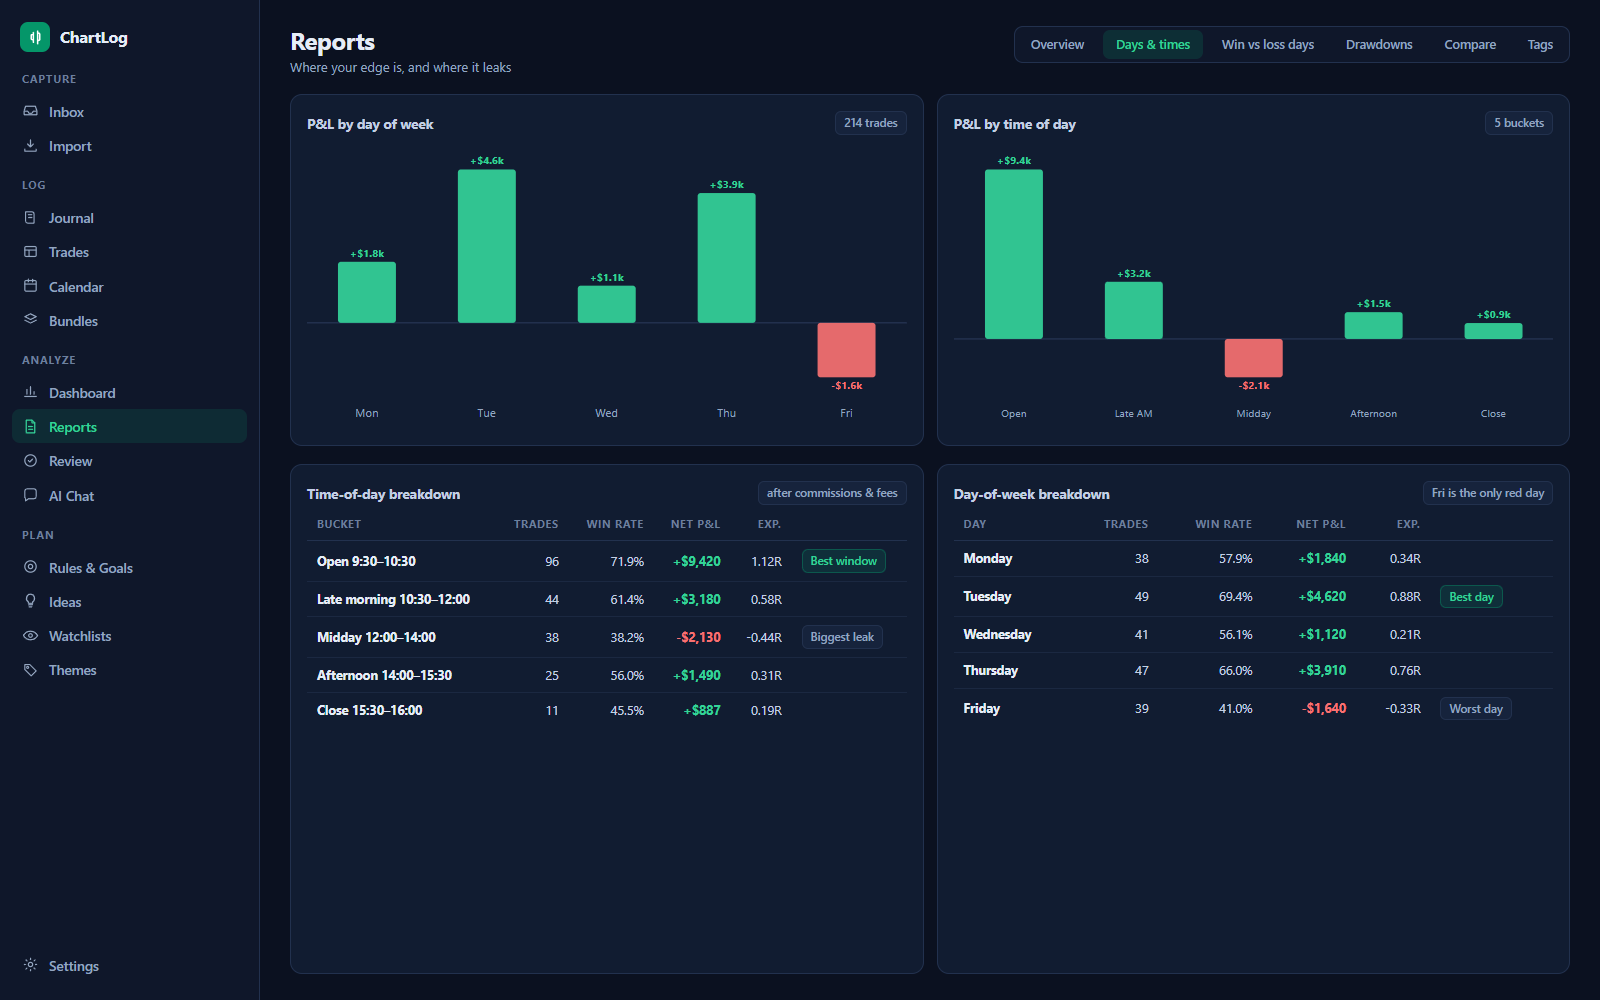Go to the Drawdowns tab

coord(1379,45)
